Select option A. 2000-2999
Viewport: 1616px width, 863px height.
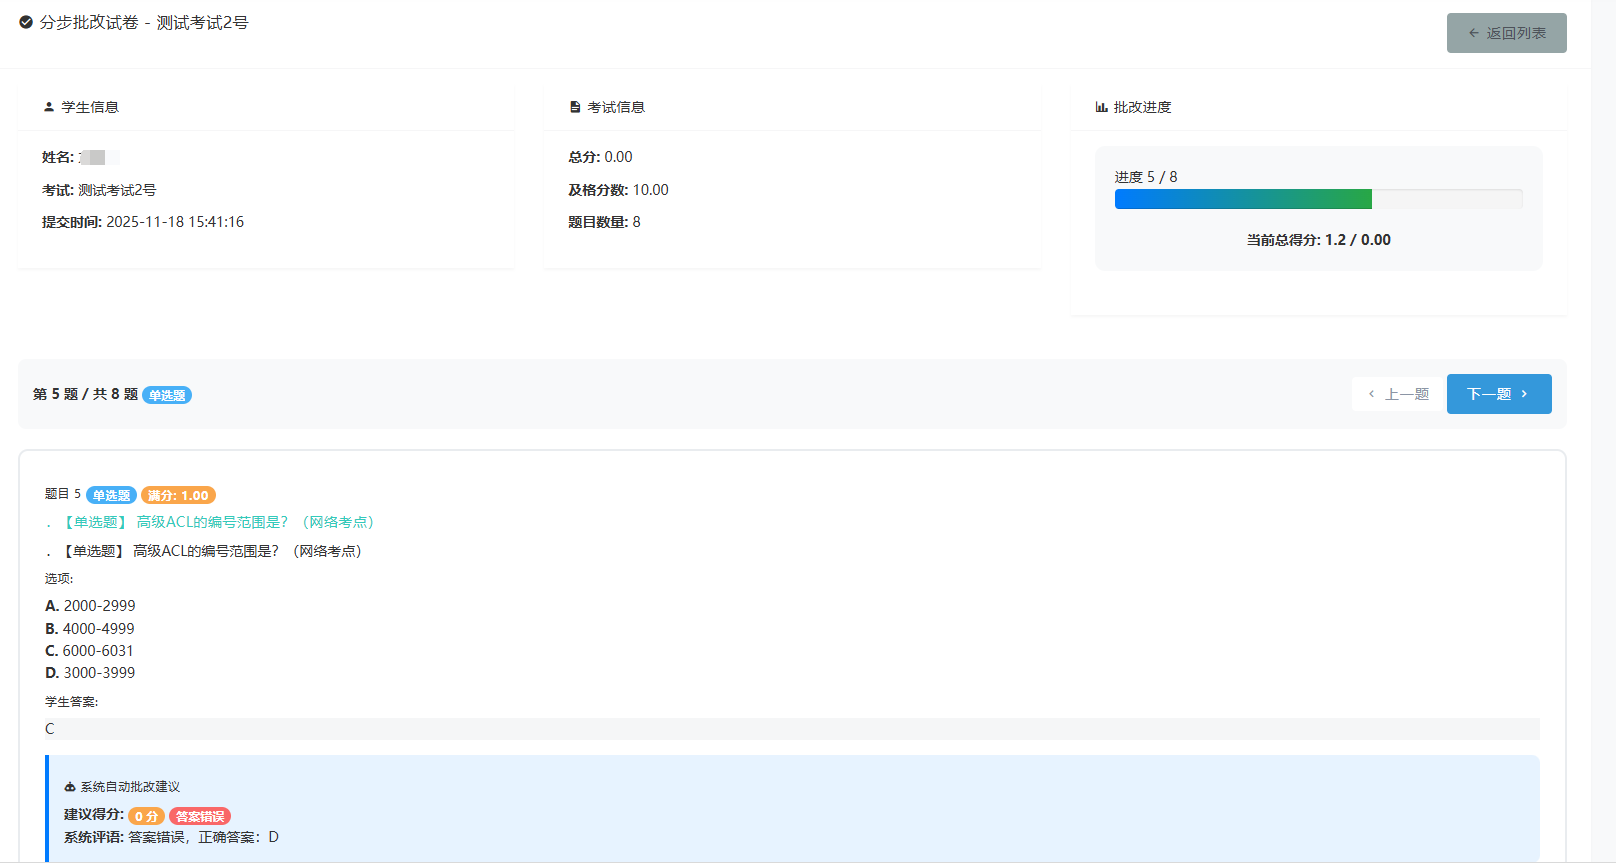point(90,606)
